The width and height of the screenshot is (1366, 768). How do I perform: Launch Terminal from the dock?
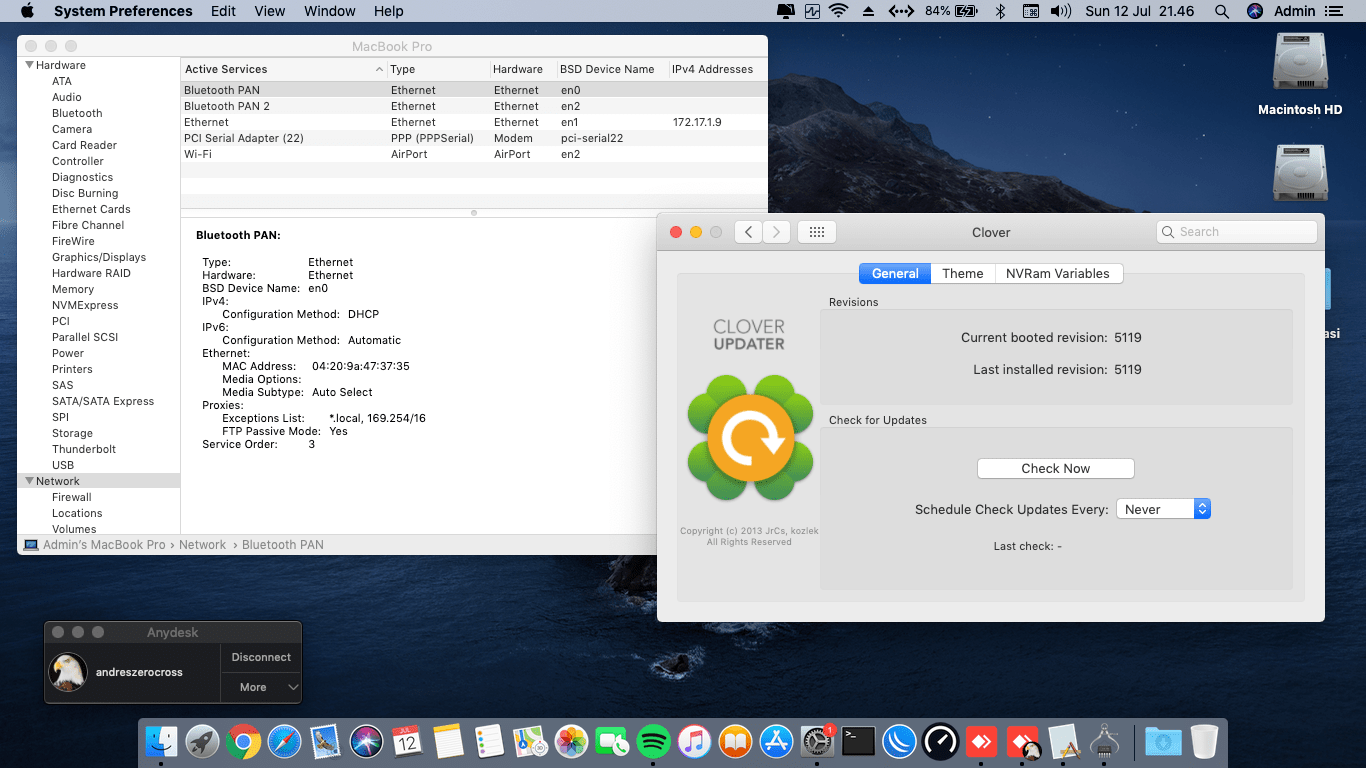[858, 741]
